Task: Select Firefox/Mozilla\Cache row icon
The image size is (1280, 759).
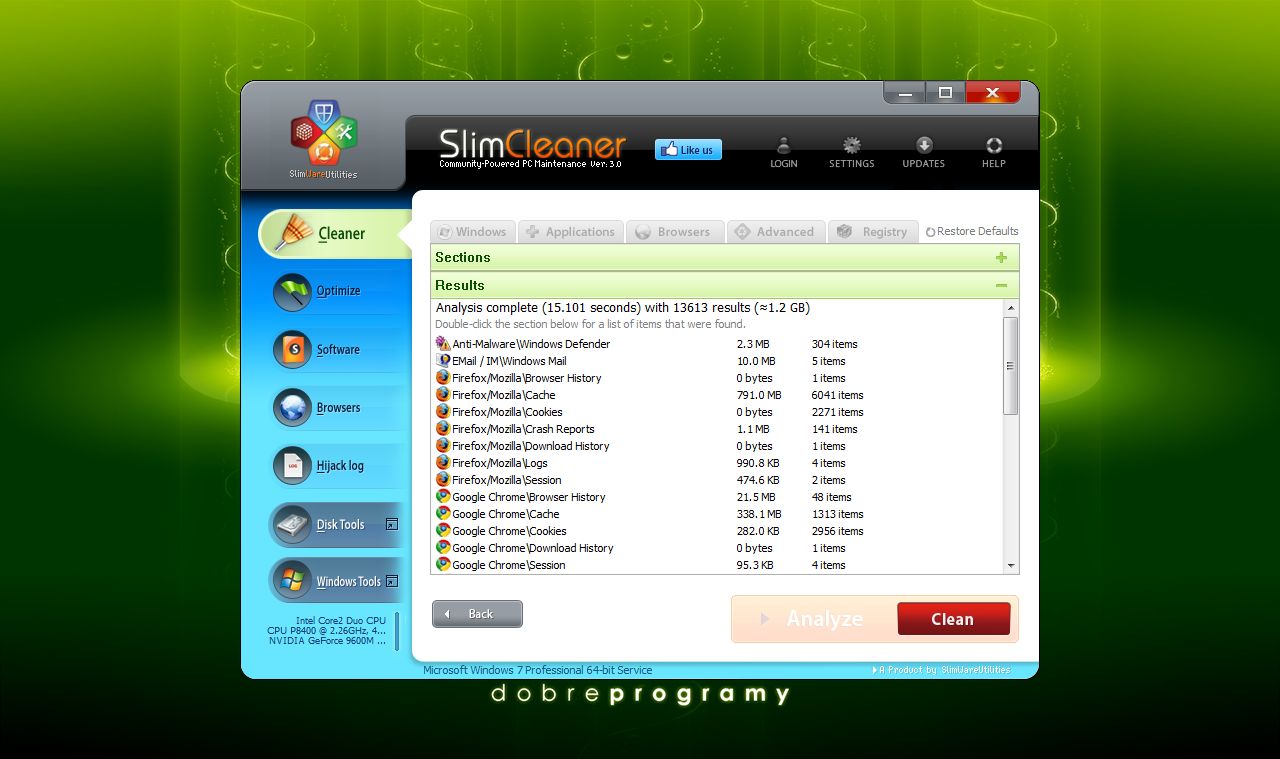Action: click(443, 395)
